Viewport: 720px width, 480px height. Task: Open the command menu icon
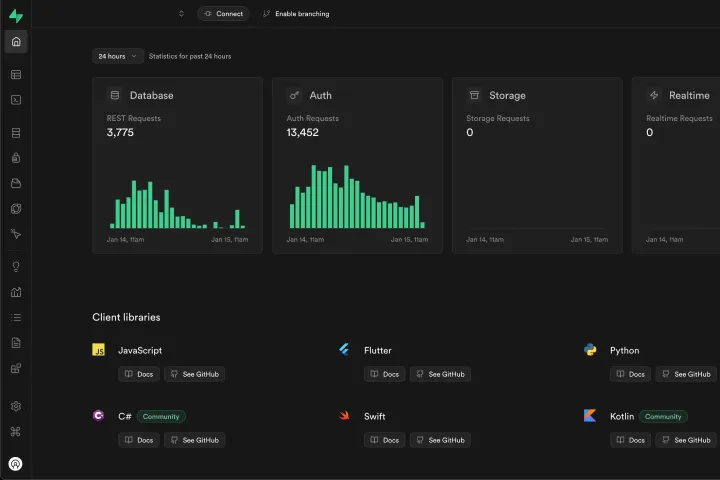(x=16, y=432)
